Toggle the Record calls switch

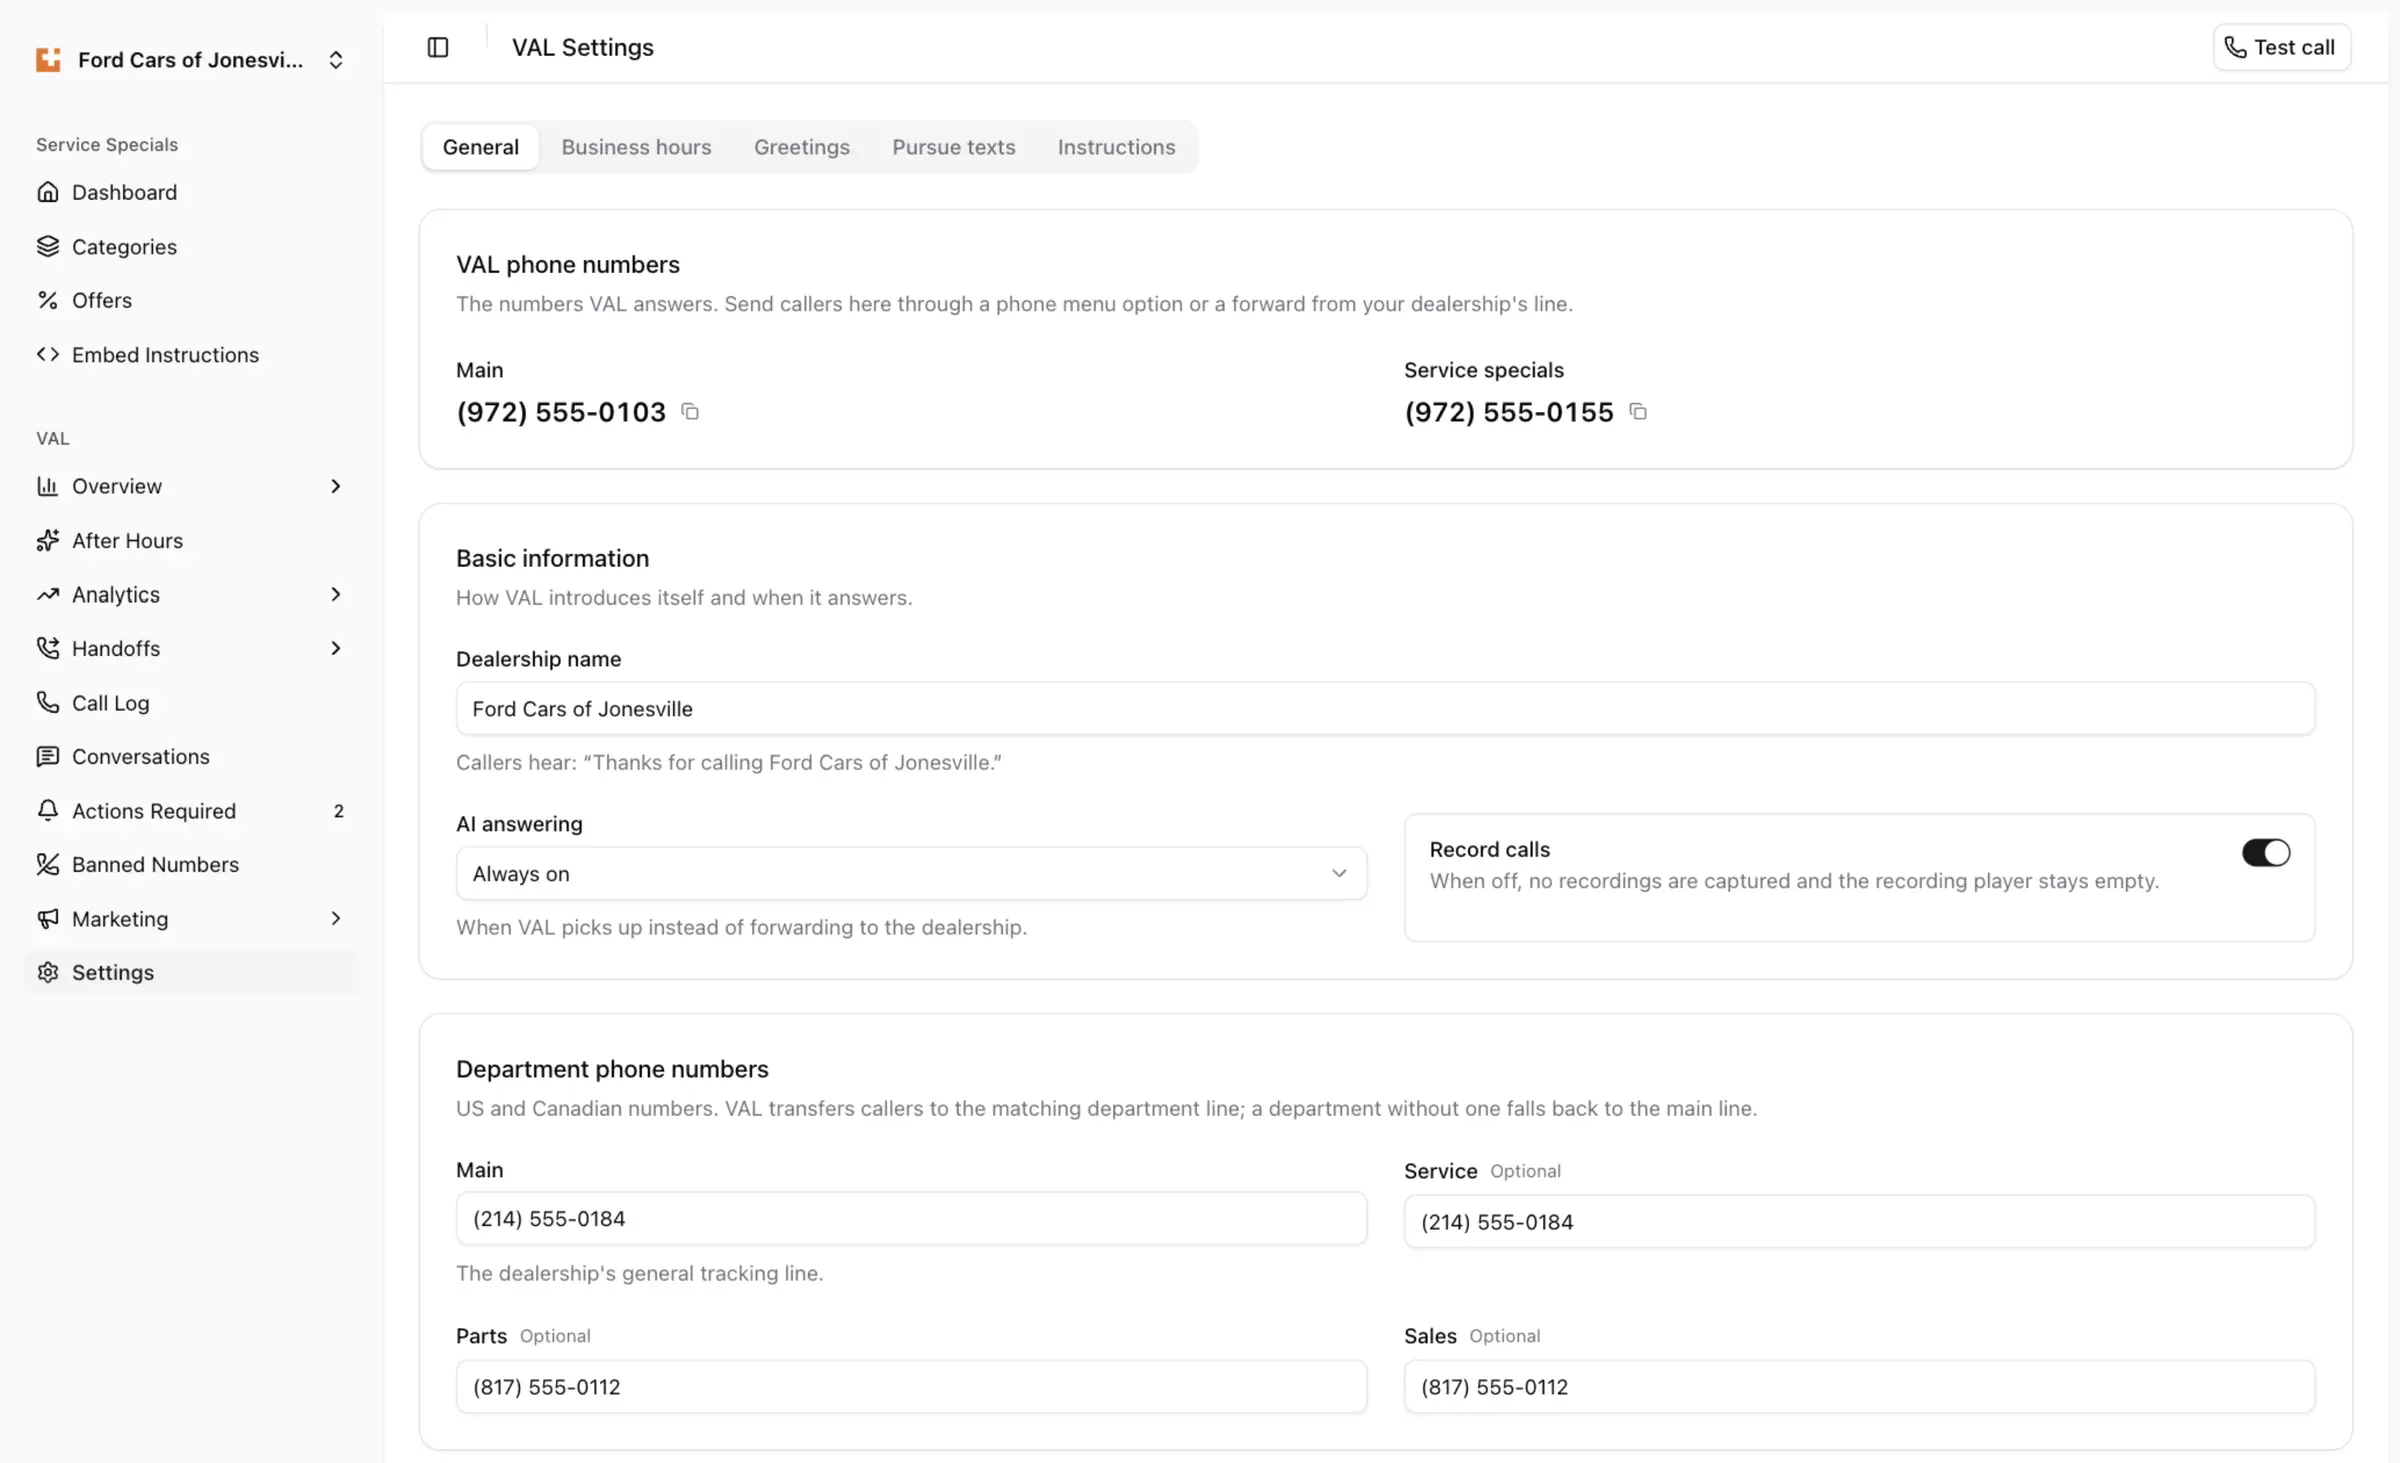(2265, 852)
